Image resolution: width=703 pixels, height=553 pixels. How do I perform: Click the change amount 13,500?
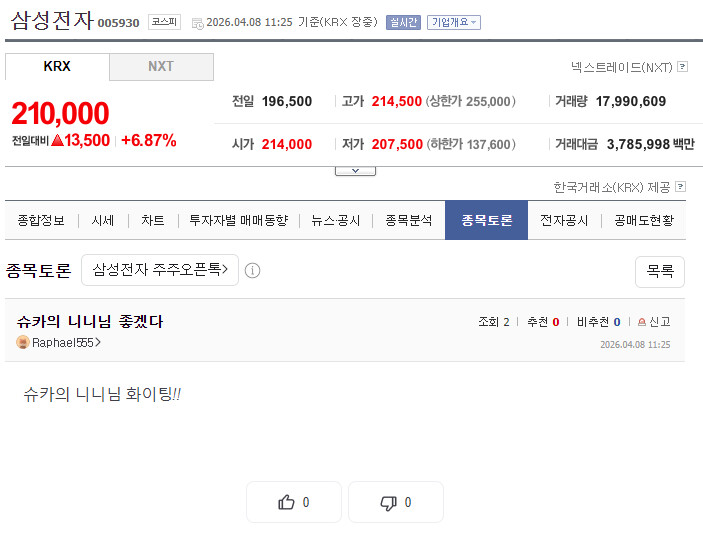pyautogui.click(x=87, y=140)
